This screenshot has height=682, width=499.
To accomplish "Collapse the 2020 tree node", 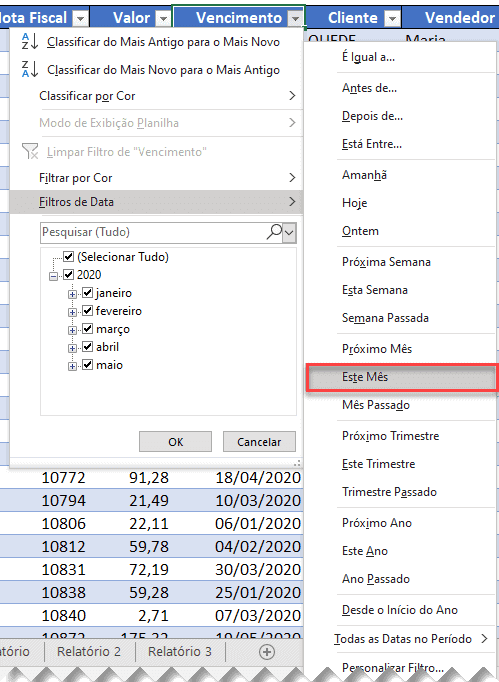I will point(53,276).
